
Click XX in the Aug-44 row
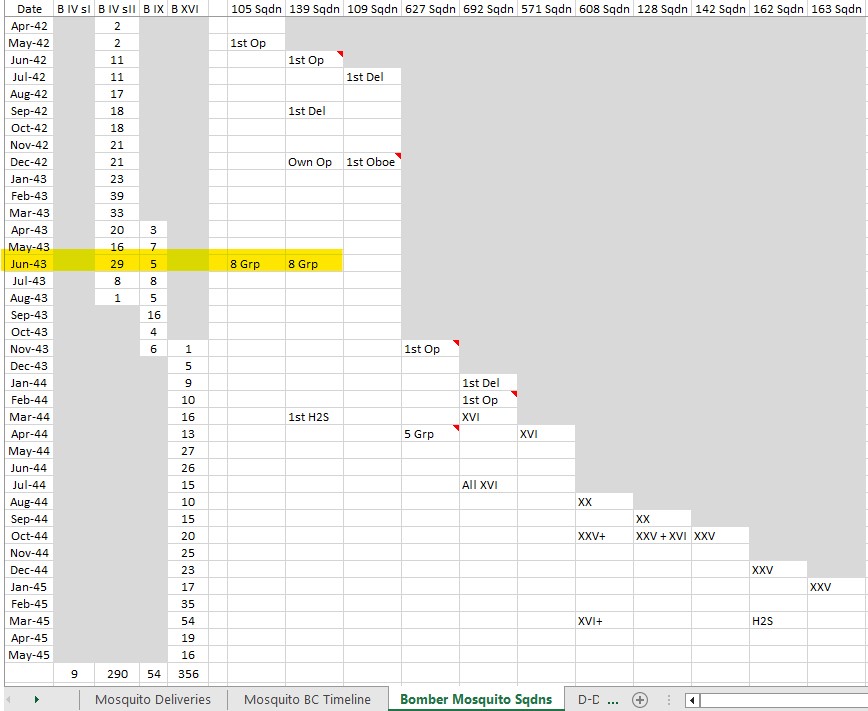pos(604,502)
